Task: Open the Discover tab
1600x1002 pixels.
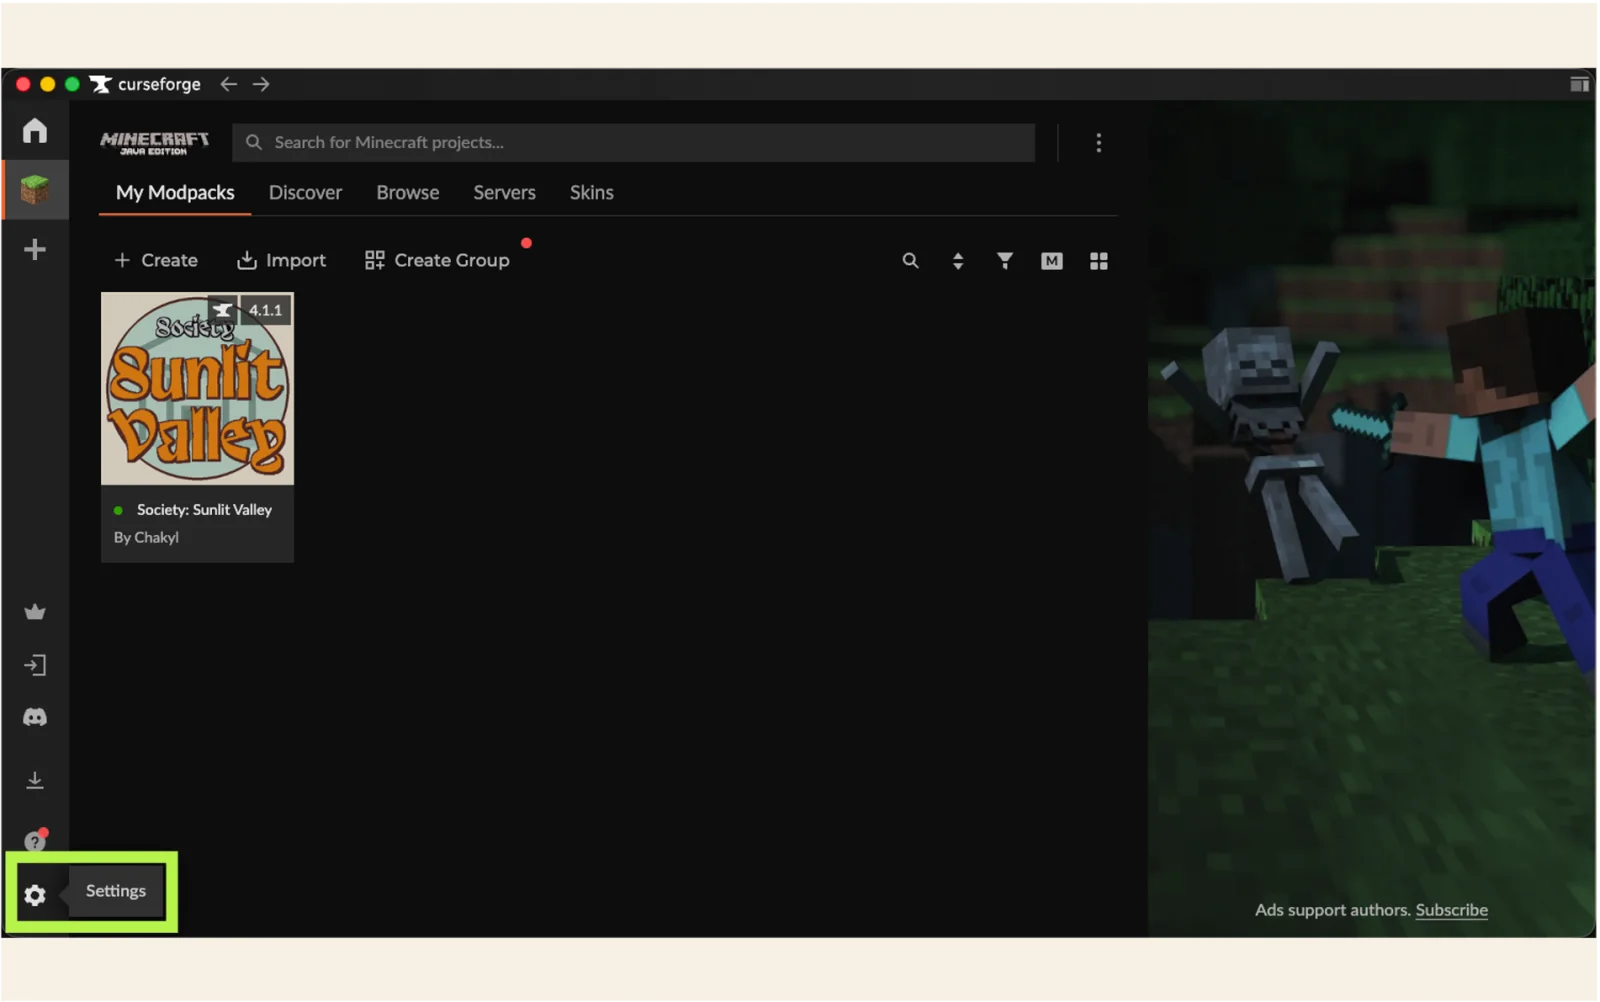Action: (305, 193)
